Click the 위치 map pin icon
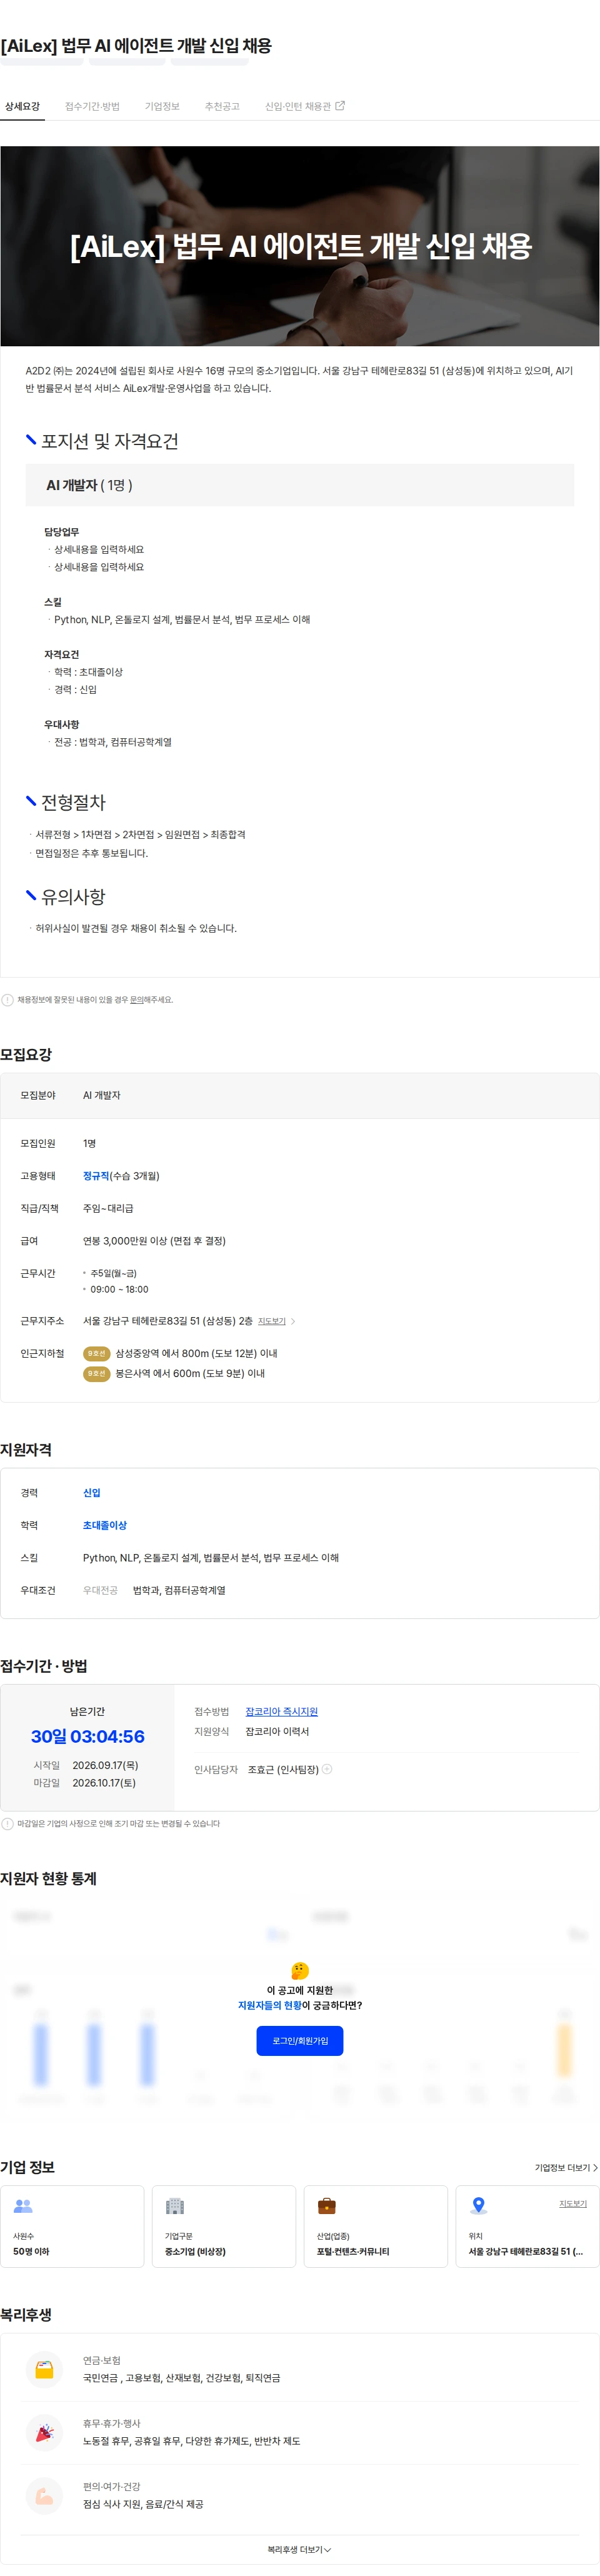 [x=479, y=2205]
